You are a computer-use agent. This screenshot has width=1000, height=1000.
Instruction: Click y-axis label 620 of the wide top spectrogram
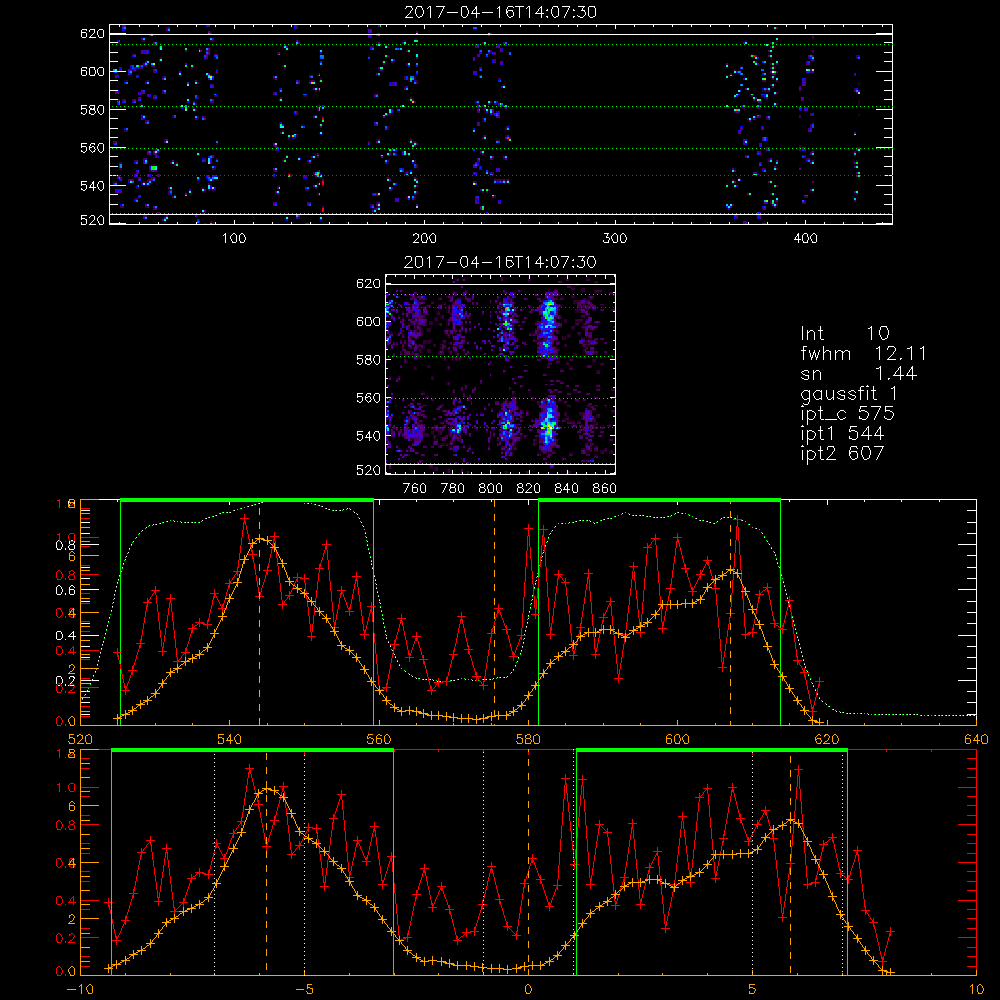click(x=92, y=33)
